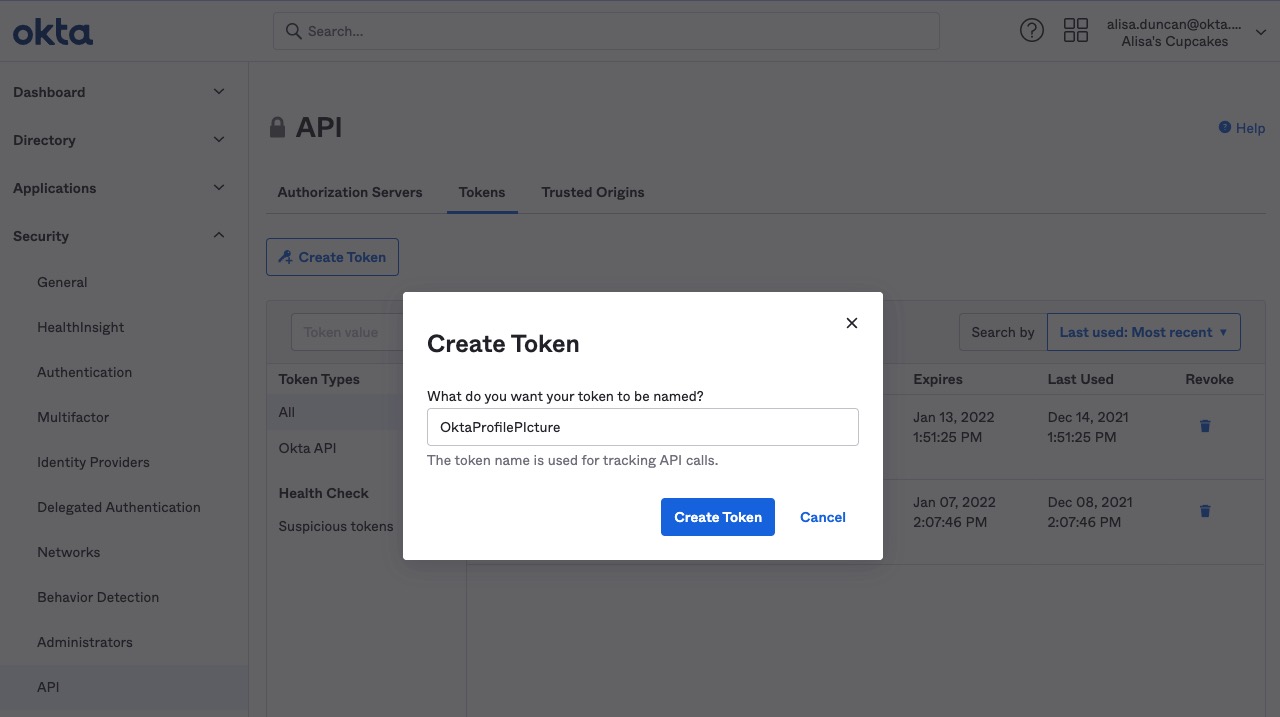Switch to Authorization Servers tab

pos(350,192)
